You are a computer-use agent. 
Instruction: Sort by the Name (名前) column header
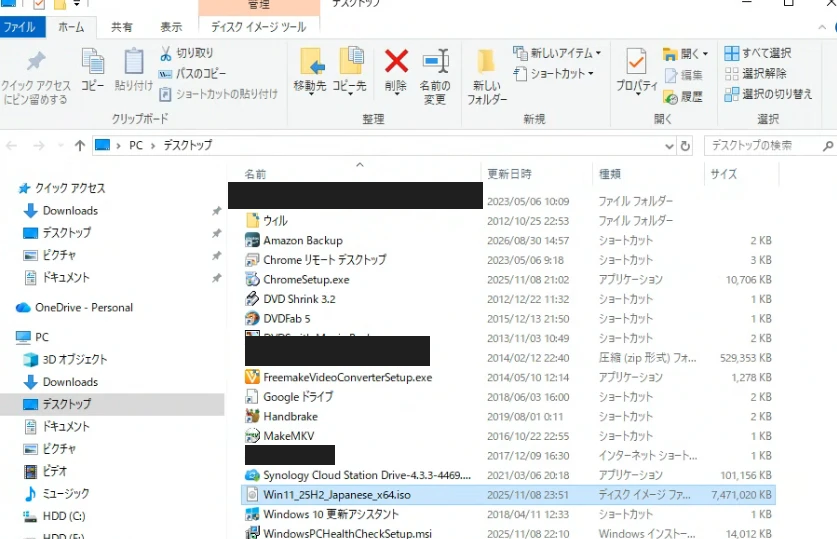pyautogui.click(x=255, y=174)
